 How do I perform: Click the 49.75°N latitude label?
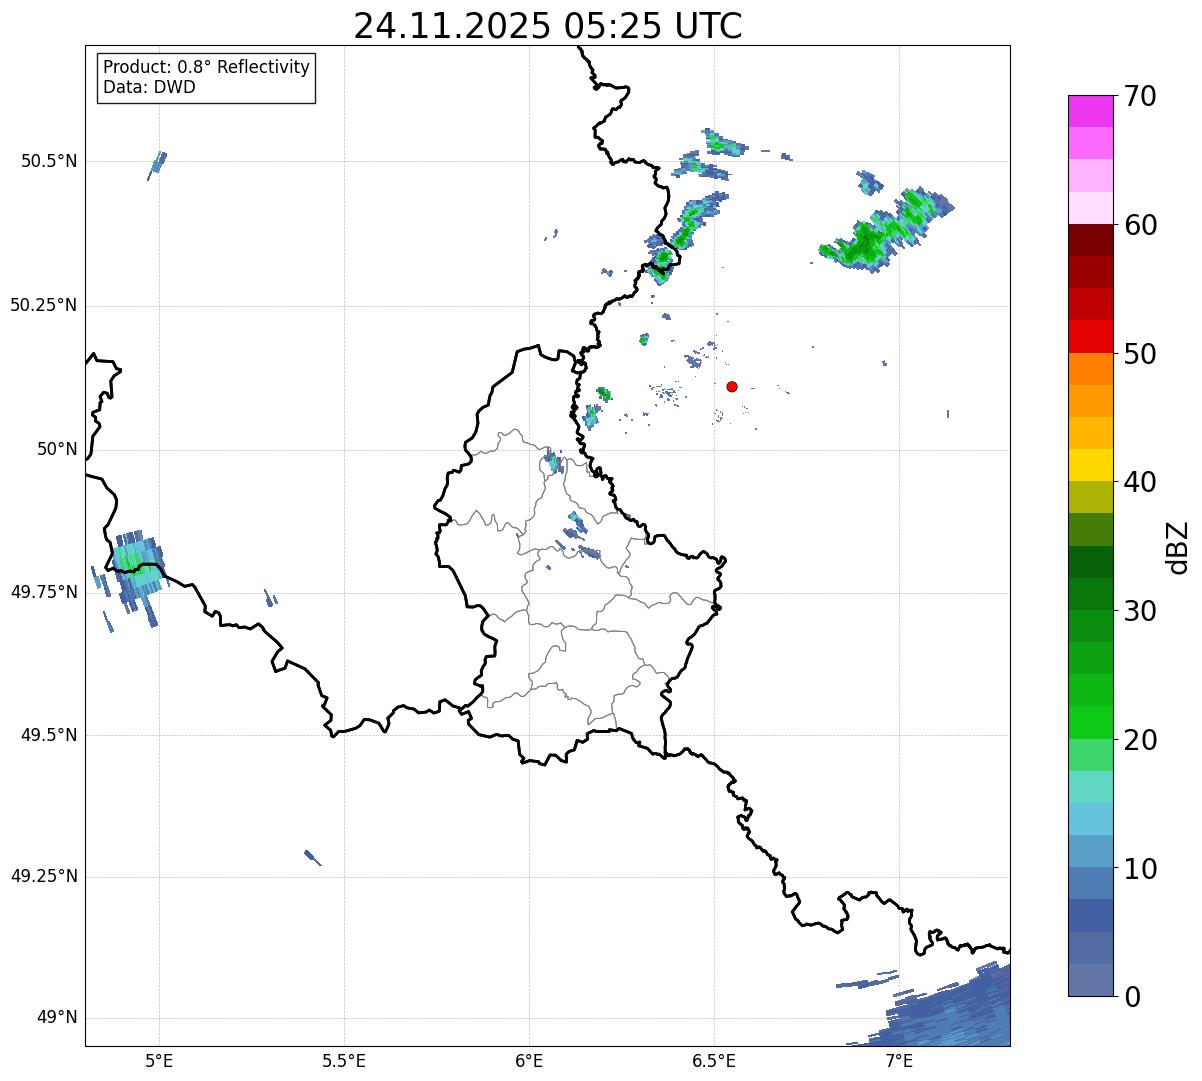[43, 592]
